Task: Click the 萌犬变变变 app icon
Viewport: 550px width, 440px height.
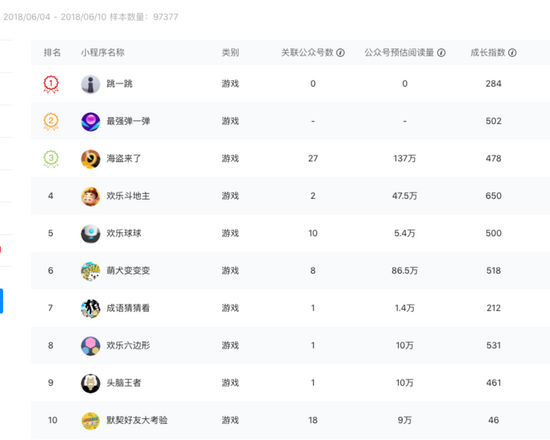Action: (x=90, y=271)
